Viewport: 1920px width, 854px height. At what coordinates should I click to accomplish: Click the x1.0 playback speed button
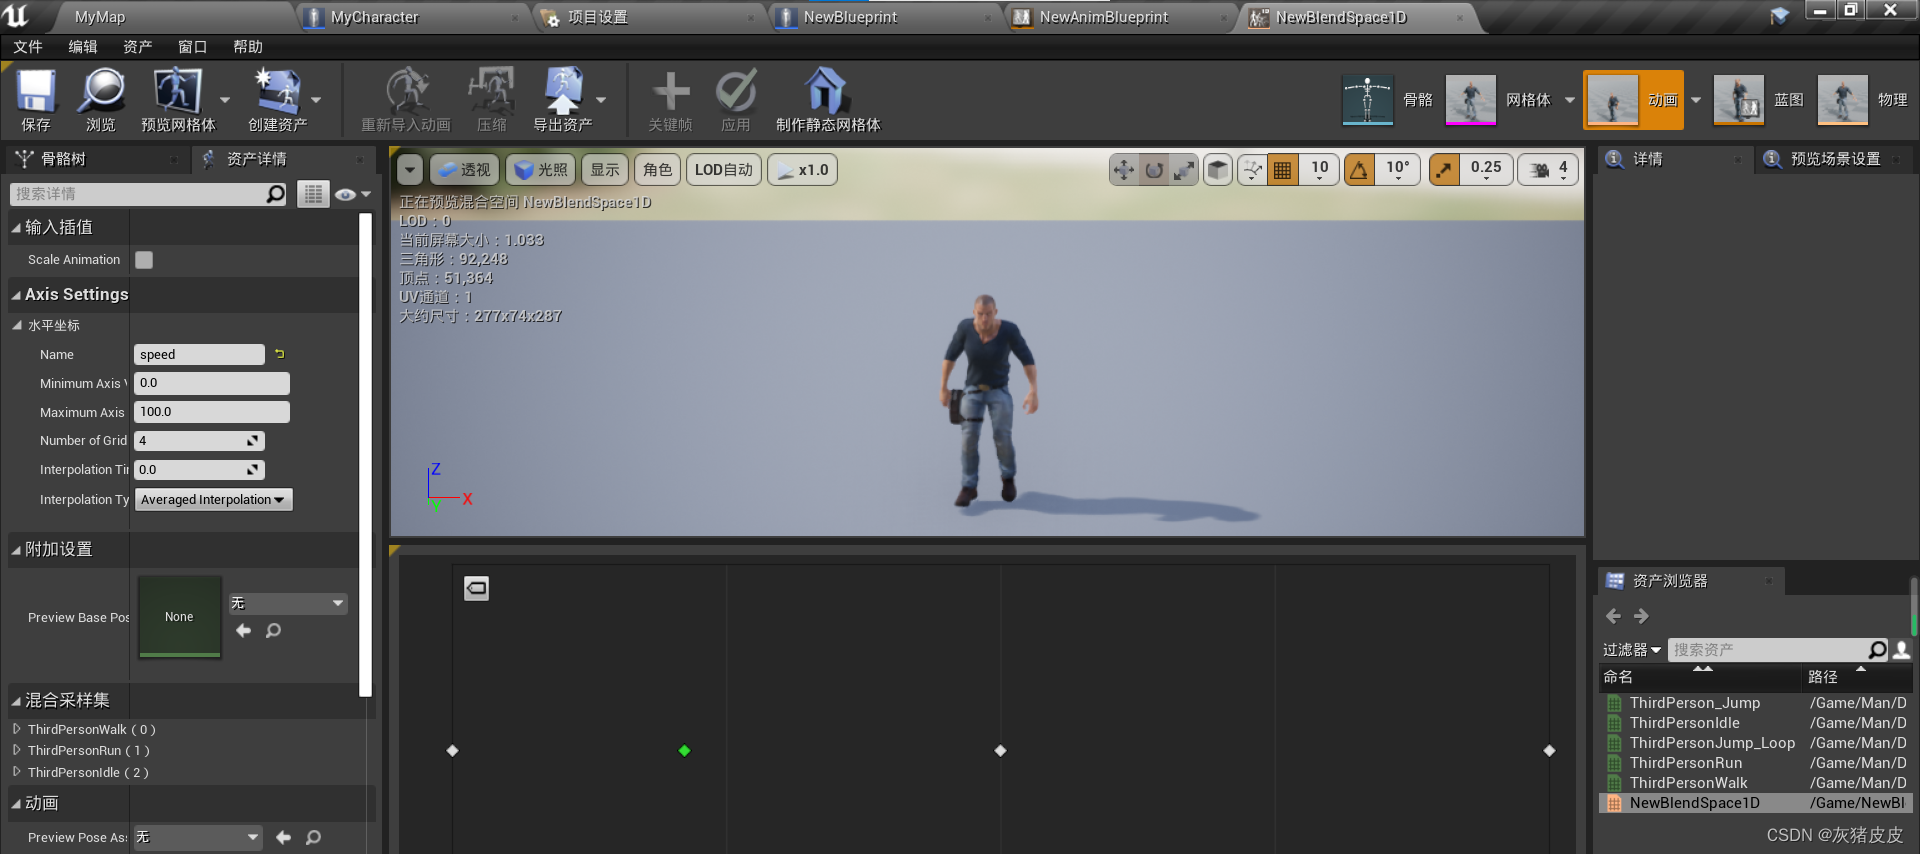pyautogui.click(x=803, y=170)
